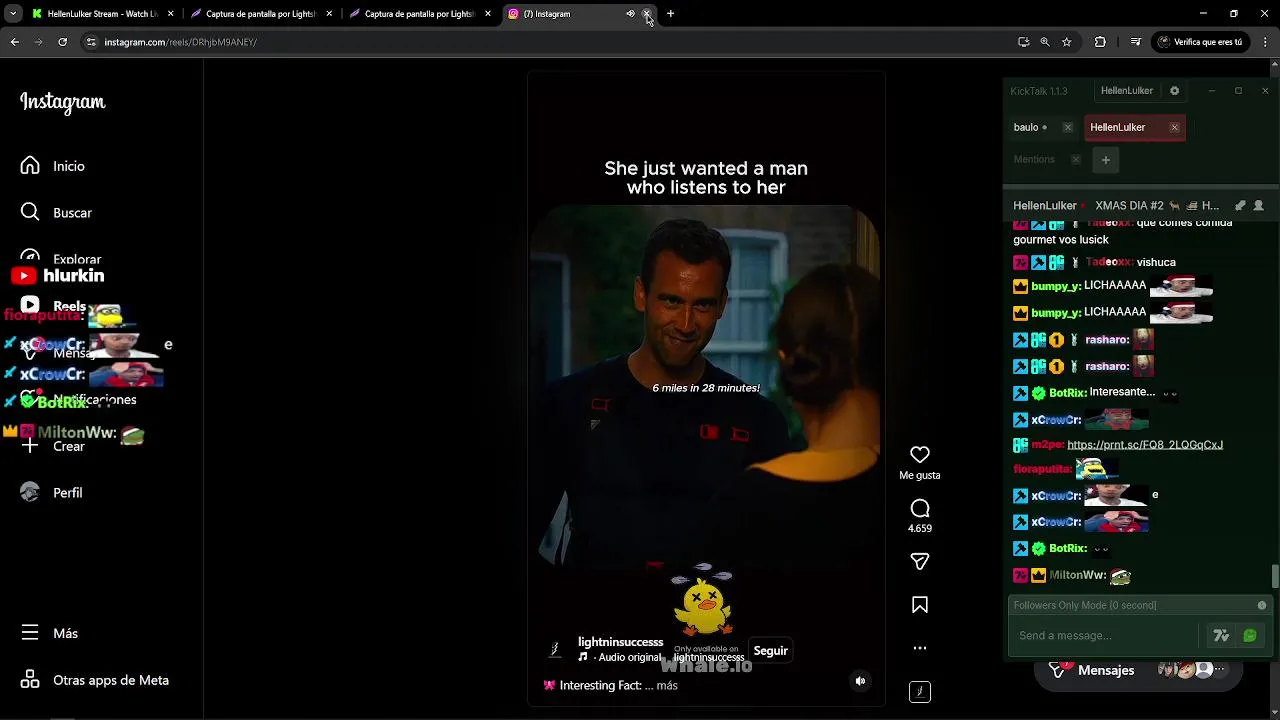Open lightninsuccesss profile avatar
This screenshot has height=720, width=1280.
(x=555, y=650)
